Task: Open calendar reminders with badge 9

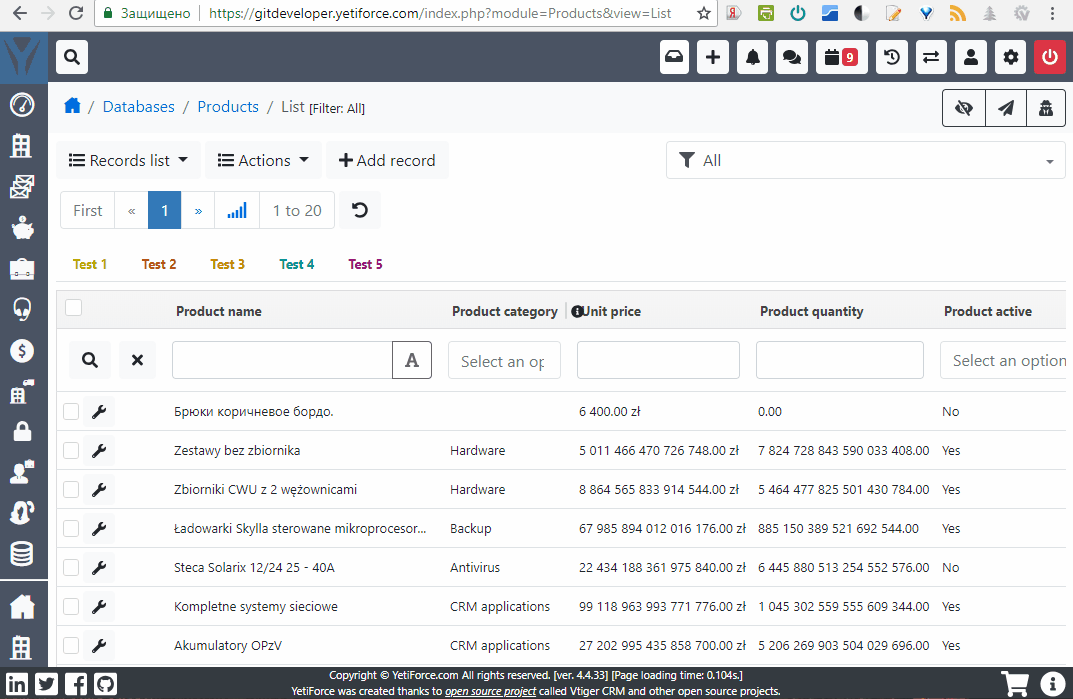Action: tap(842, 57)
